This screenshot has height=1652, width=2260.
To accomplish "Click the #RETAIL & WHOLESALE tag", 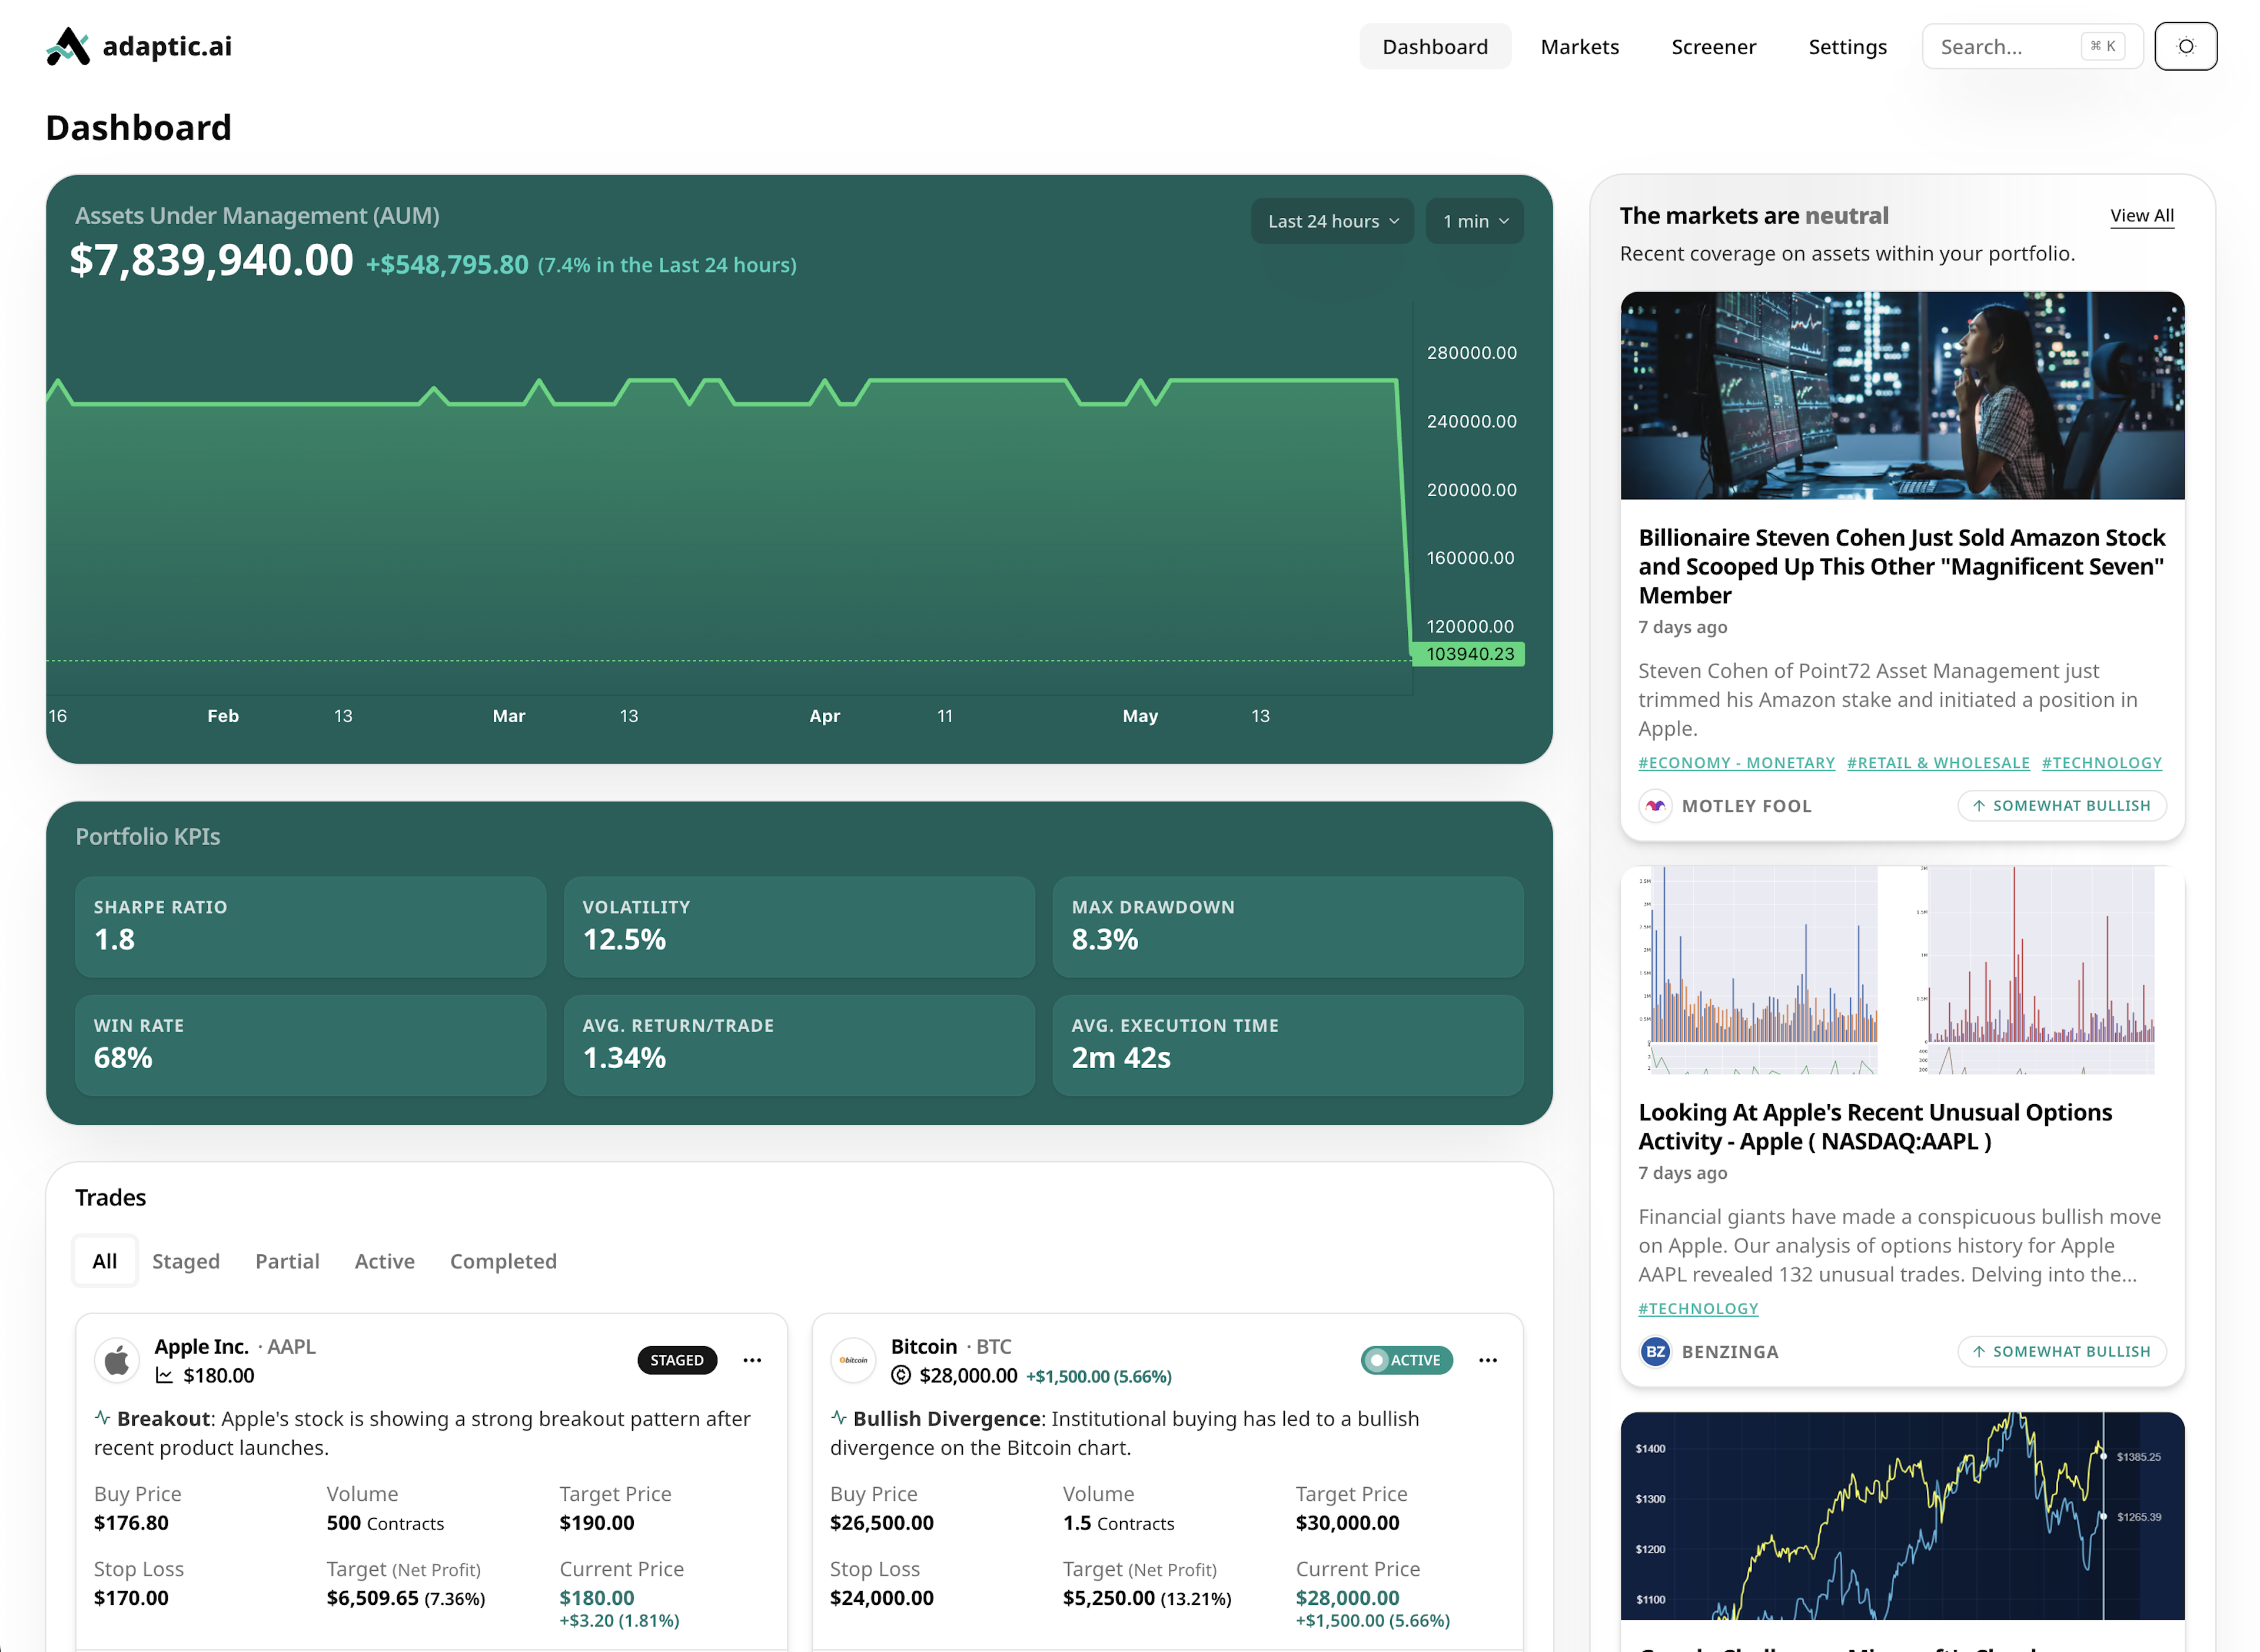I will click(x=1938, y=763).
